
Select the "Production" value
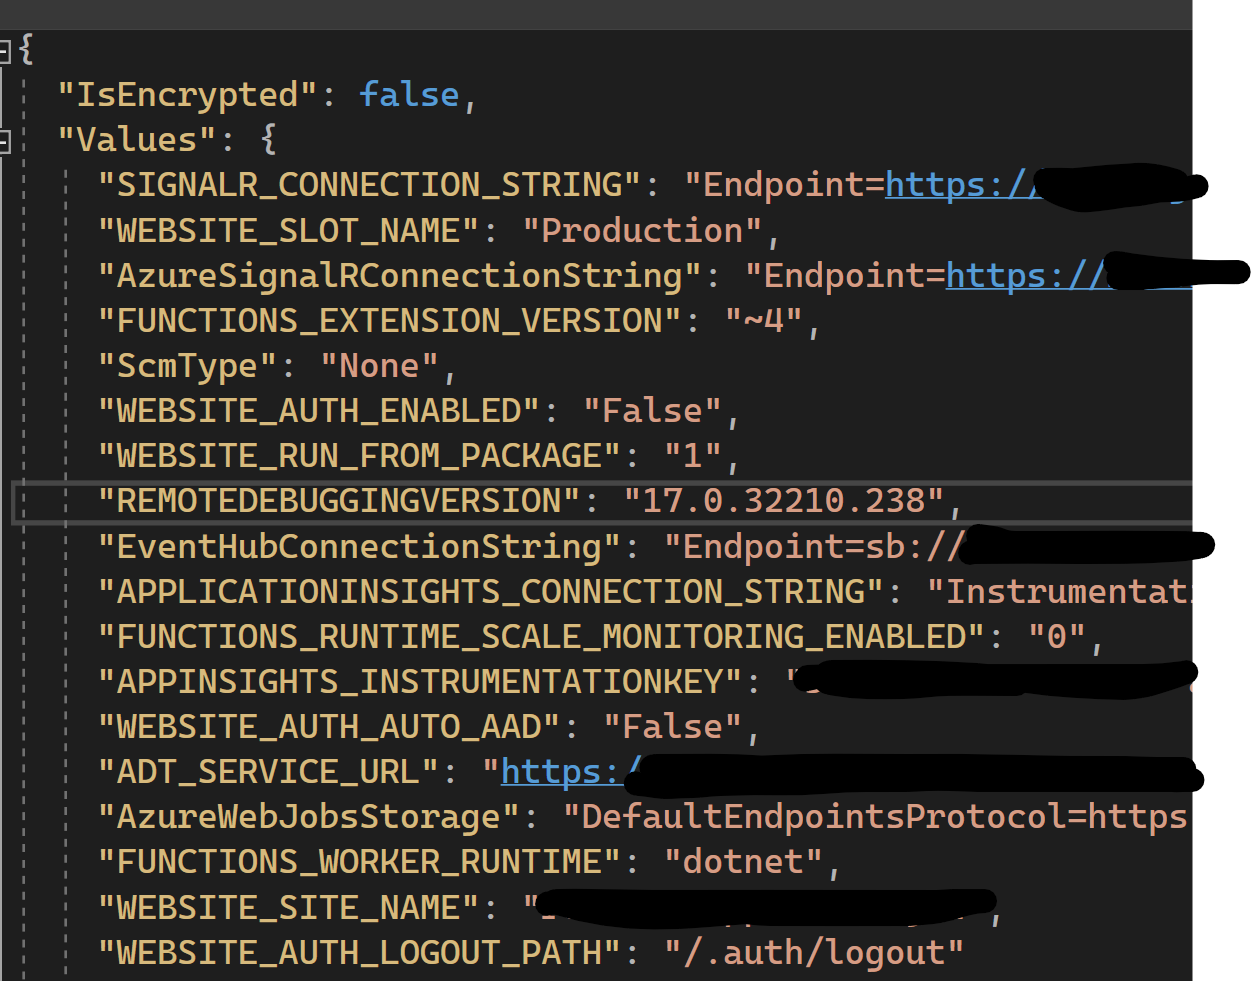click(x=642, y=231)
